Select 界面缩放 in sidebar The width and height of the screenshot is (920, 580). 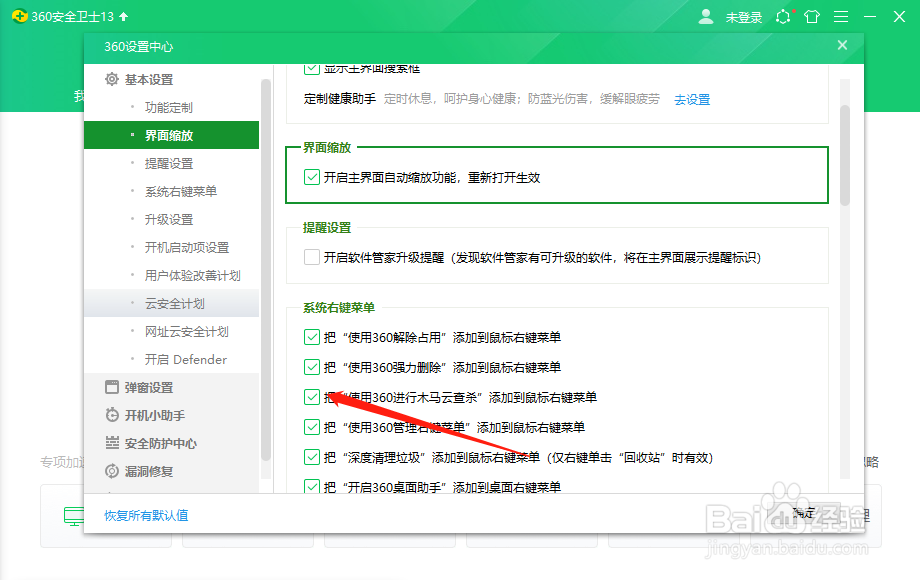click(x=171, y=135)
